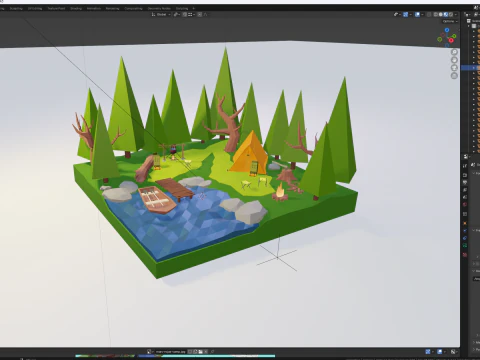Open the red Material properties tab

point(465,255)
